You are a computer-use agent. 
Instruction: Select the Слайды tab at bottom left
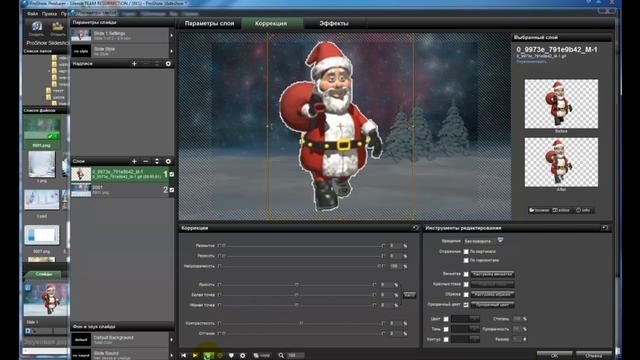point(44,274)
